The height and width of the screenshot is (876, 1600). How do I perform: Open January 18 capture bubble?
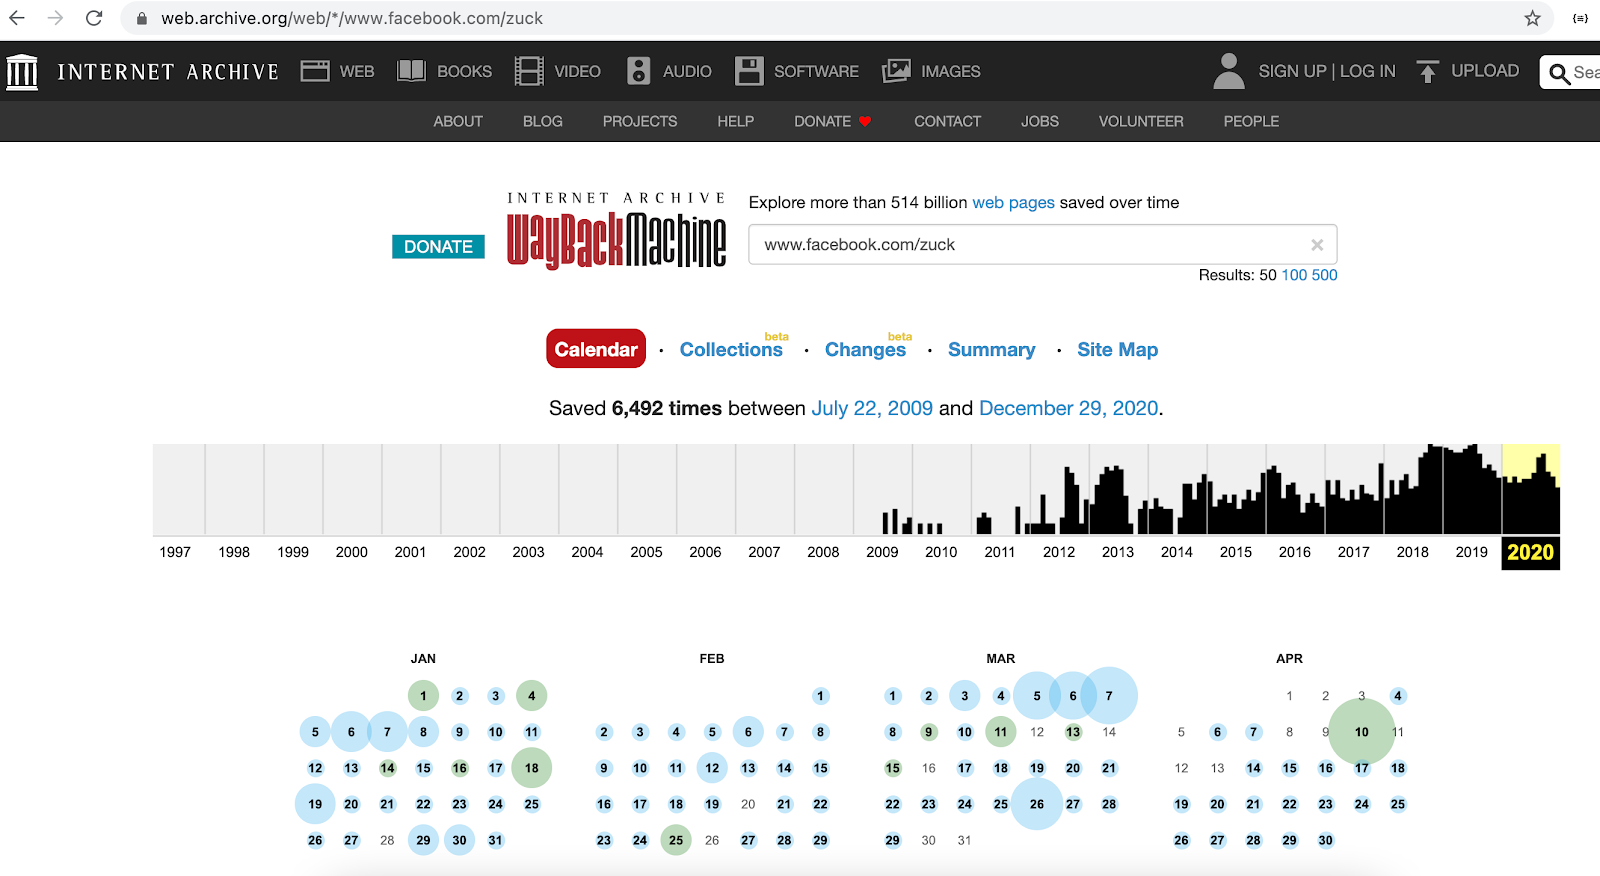[x=532, y=768]
